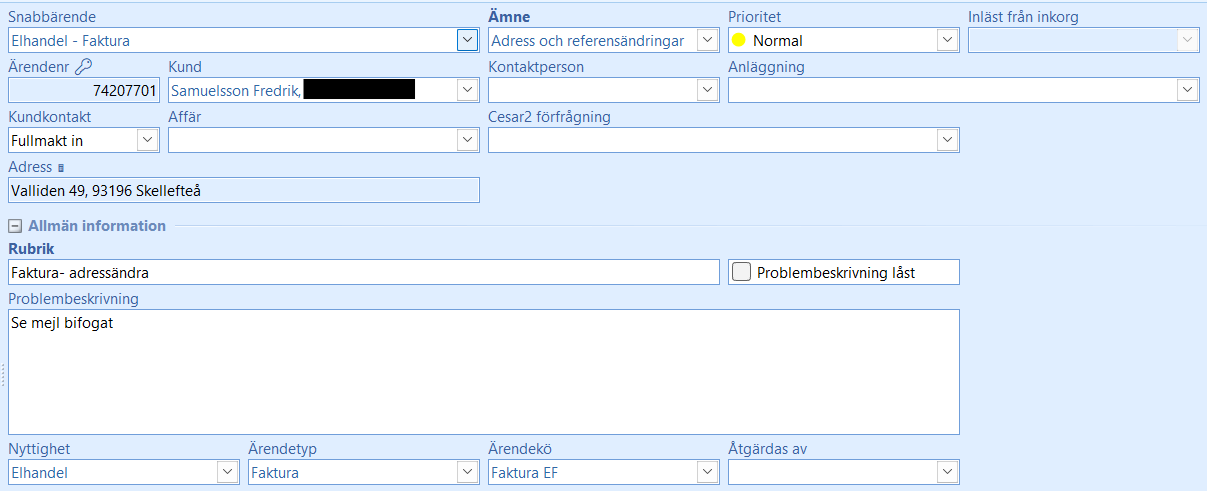Image resolution: width=1207 pixels, height=491 pixels.
Task: Open the Snabbärende dropdown
Action: (x=467, y=40)
